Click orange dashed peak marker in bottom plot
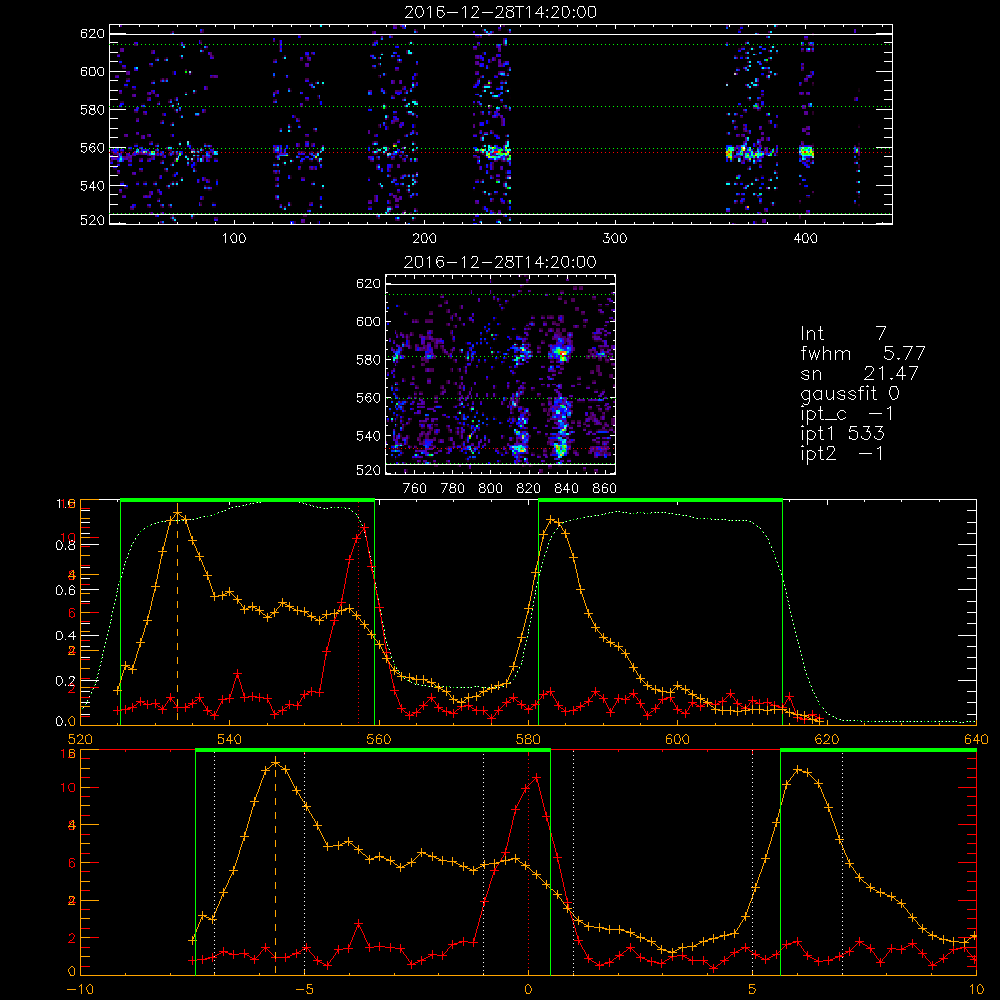Screen dimensions: 1000x1000 pos(276,867)
